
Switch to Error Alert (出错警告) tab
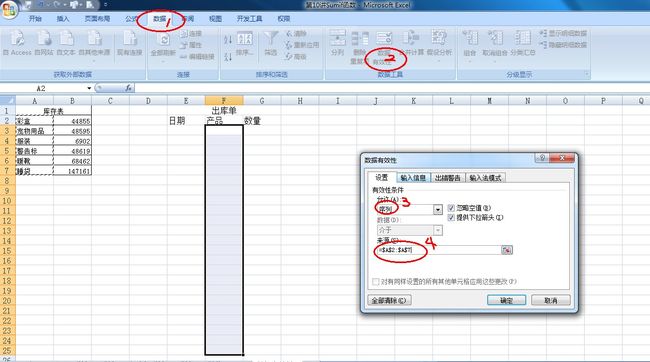click(x=448, y=178)
